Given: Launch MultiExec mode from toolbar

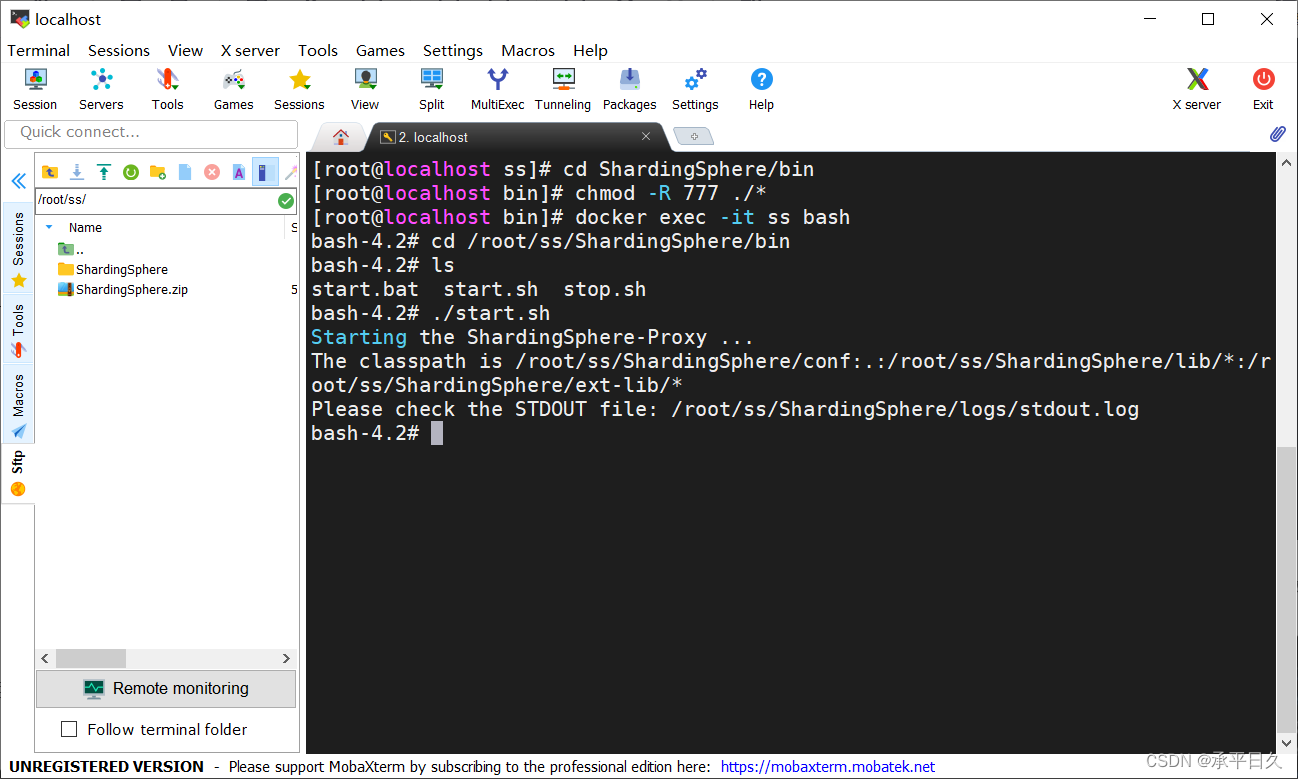Looking at the screenshot, I should click(x=498, y=89).
